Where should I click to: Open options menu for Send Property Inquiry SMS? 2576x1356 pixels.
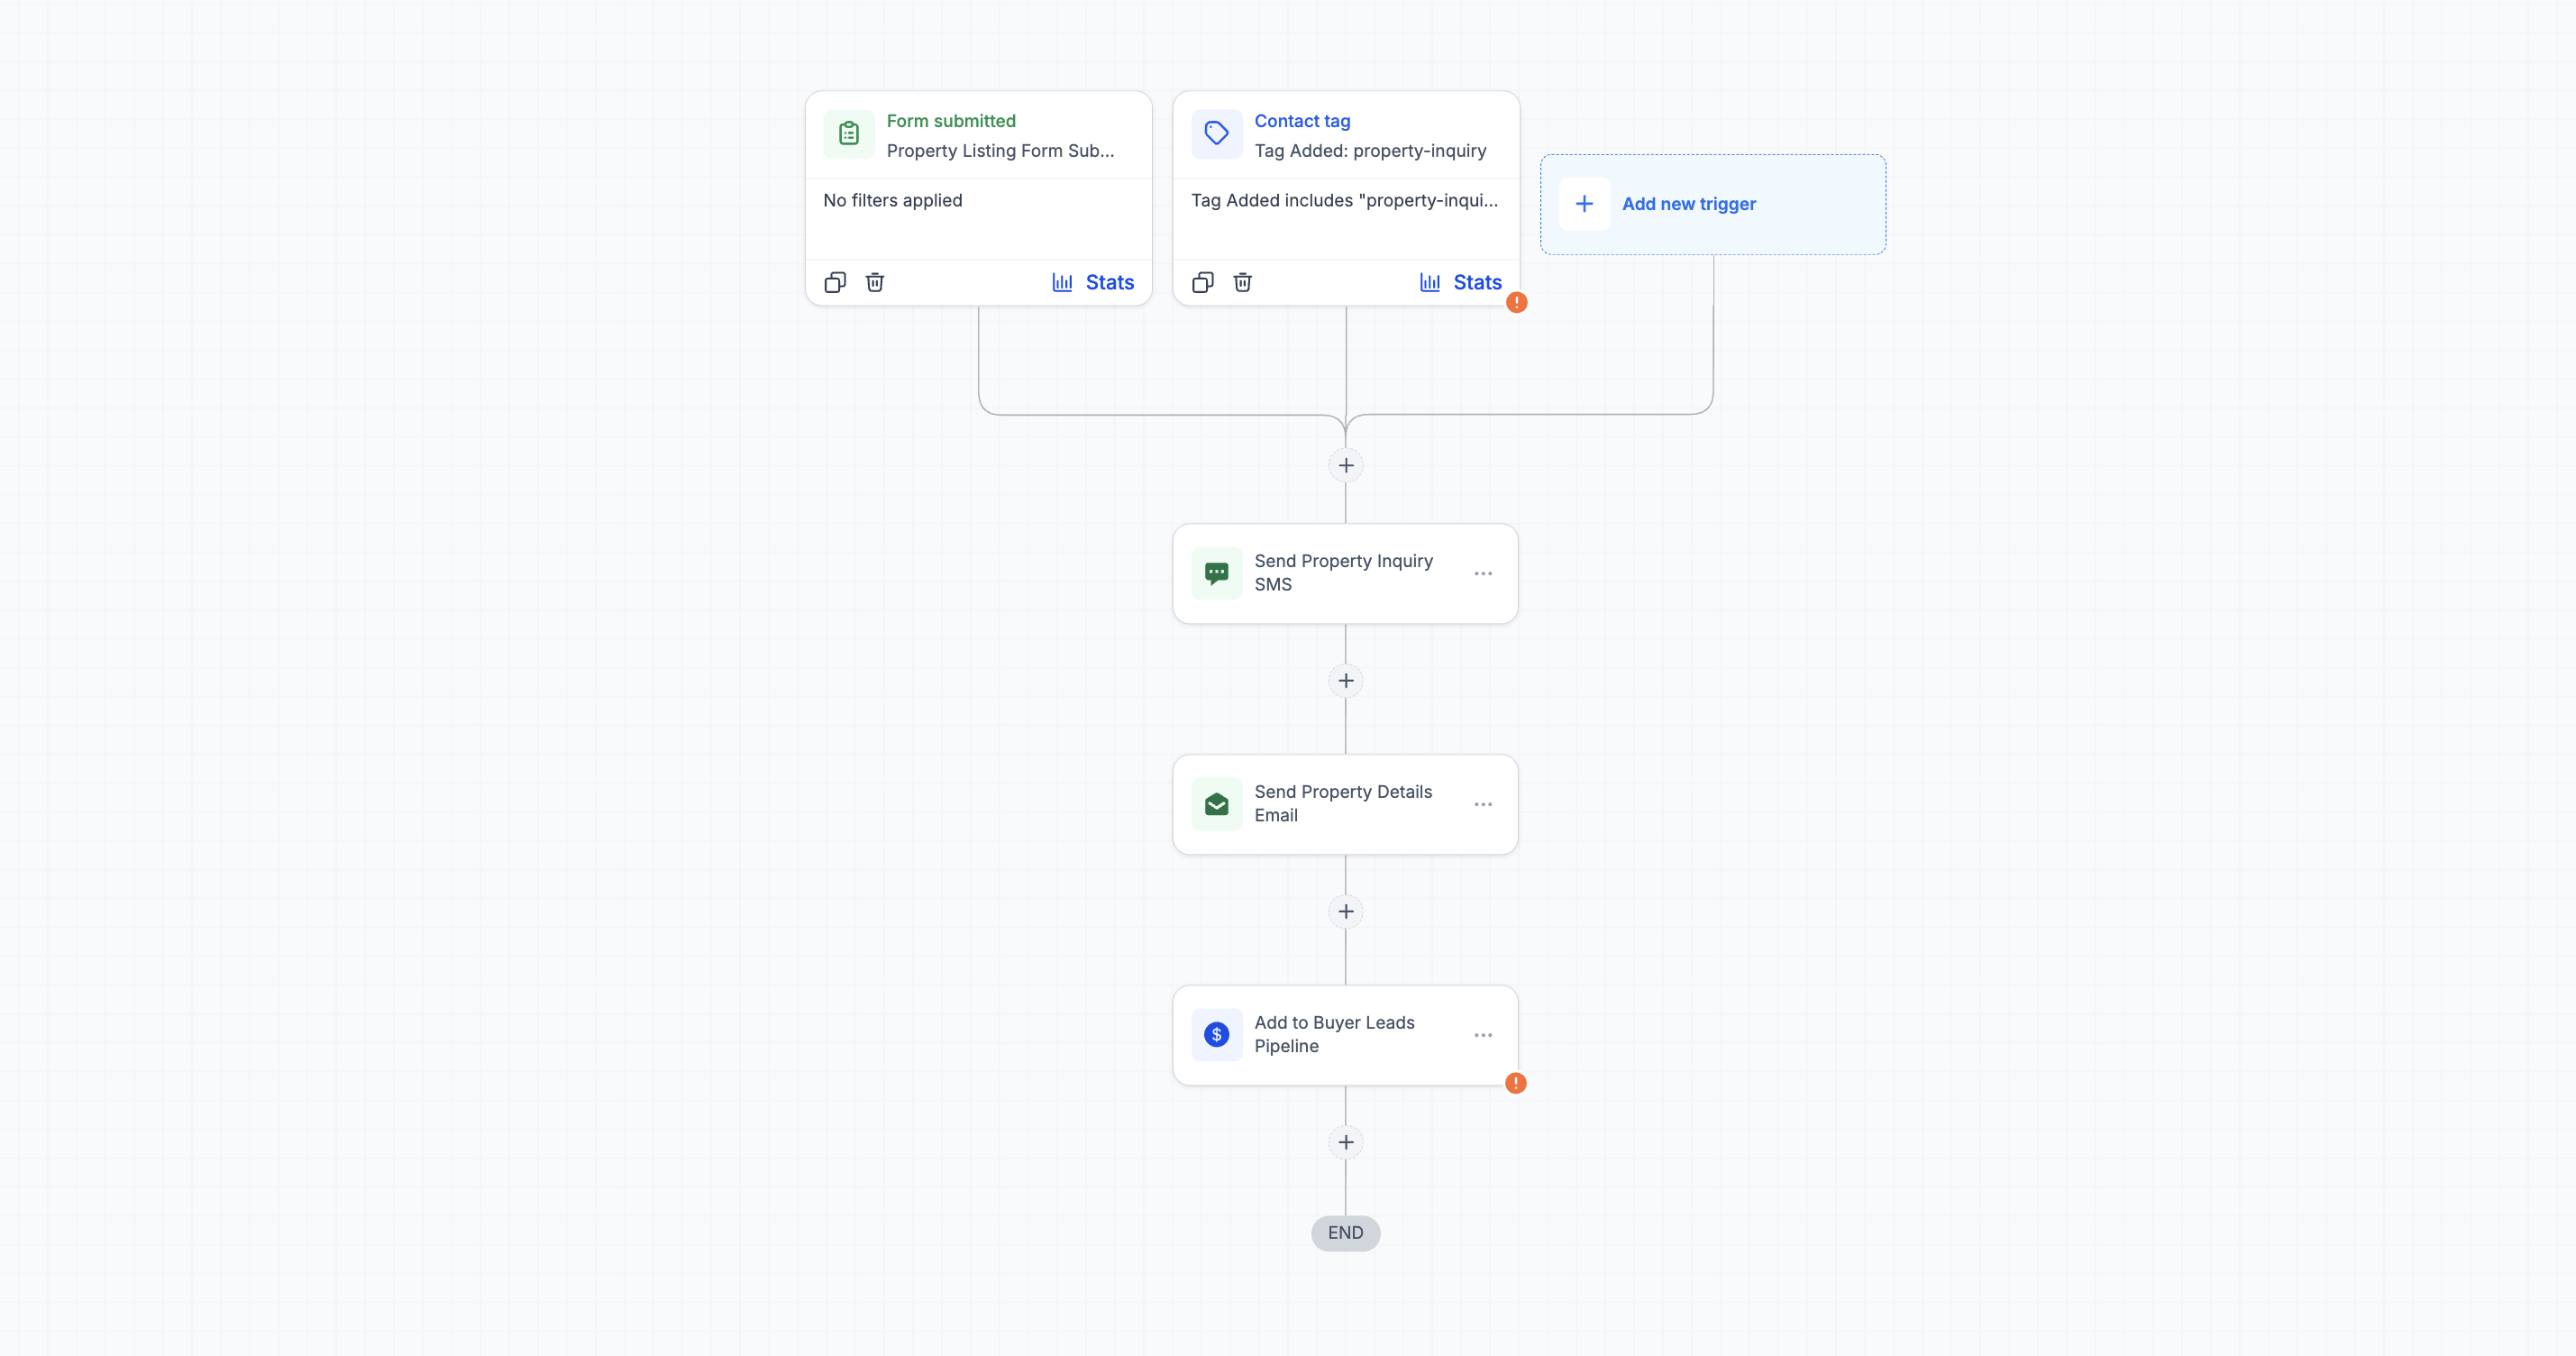point(1483,573)
